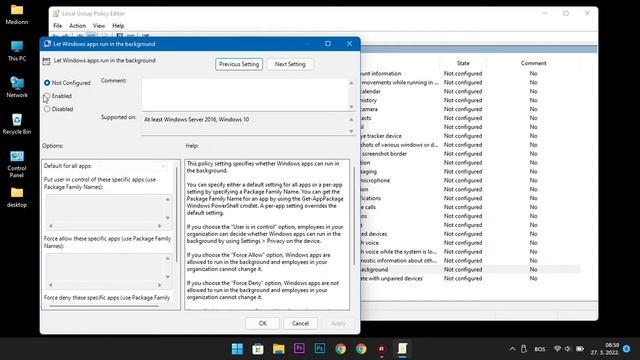The width and height of the screenshot is (640, 360).
Task: Cancel the policy setting dialog
Action: (300, 323)
